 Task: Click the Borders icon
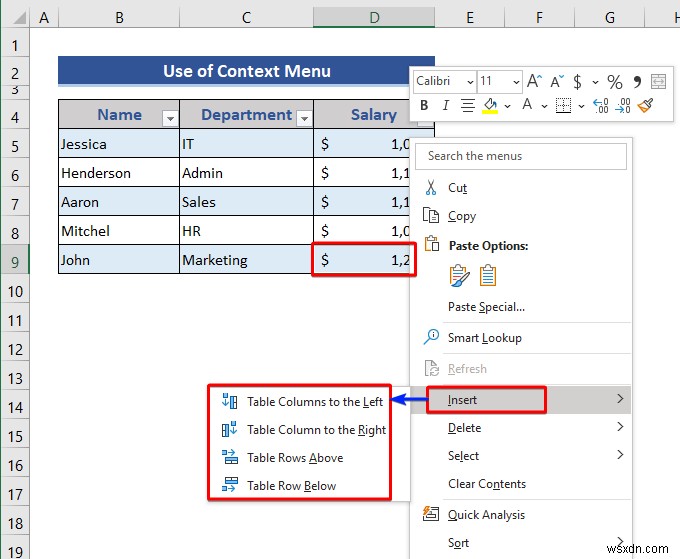[563, 105]
